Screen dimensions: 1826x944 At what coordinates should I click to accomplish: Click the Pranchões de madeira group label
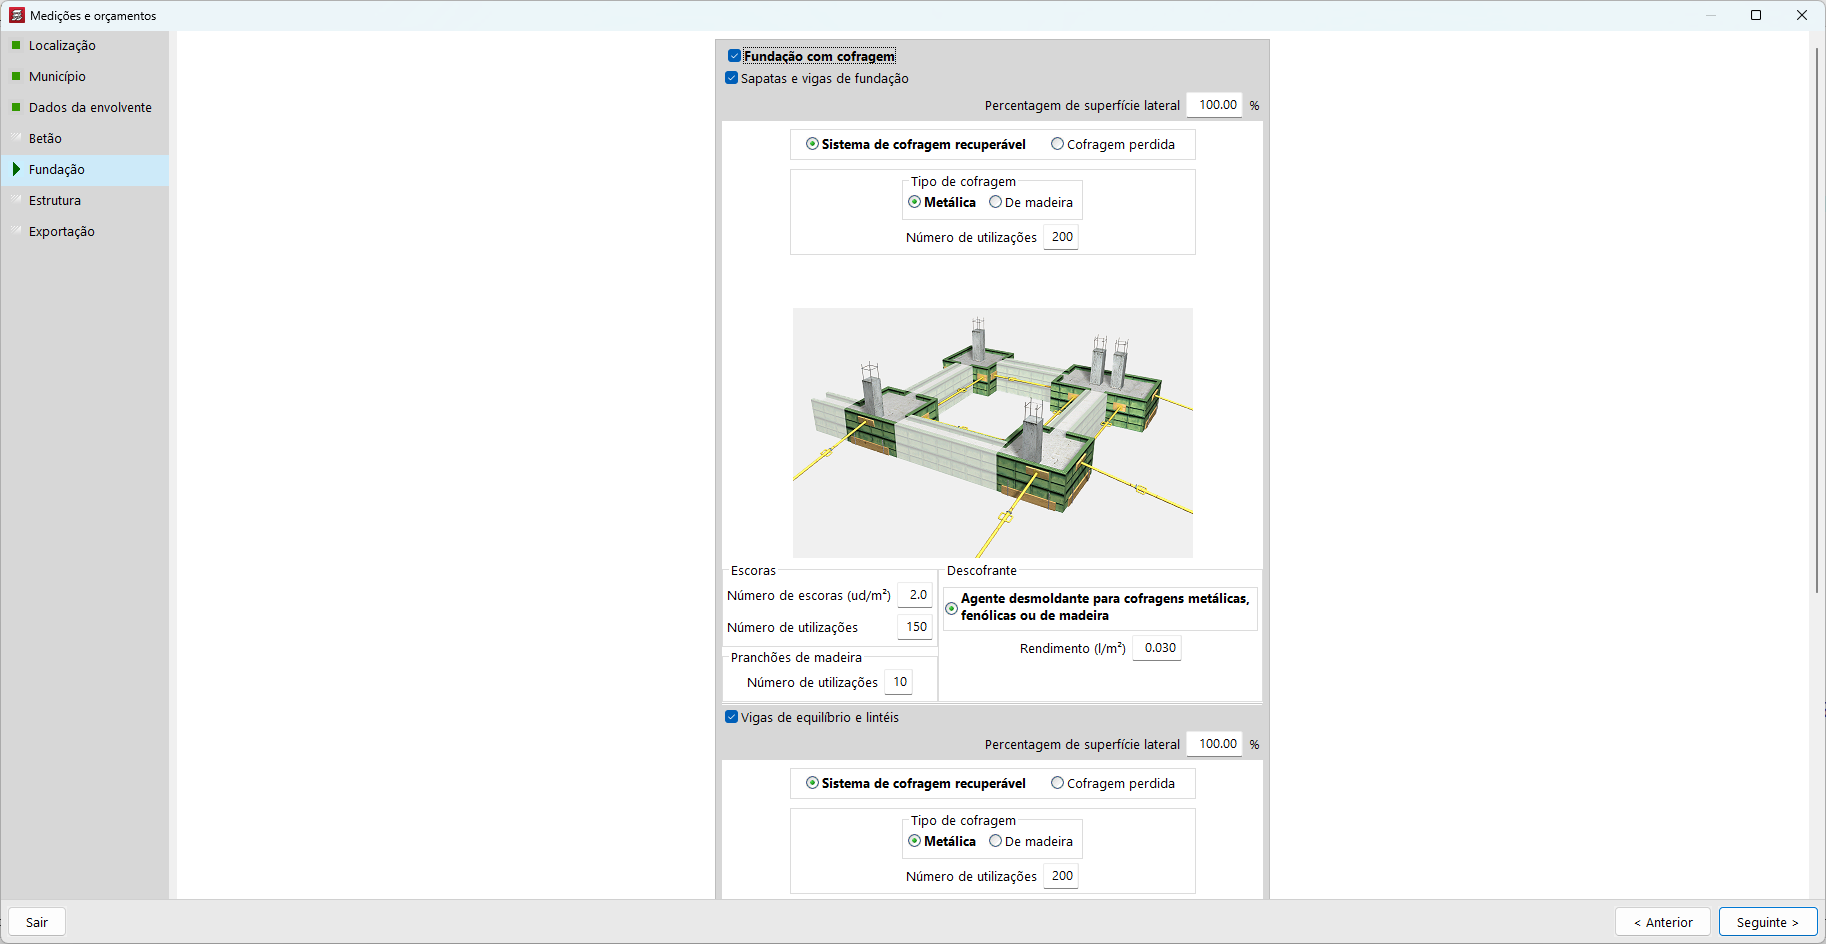coord(796,658)
